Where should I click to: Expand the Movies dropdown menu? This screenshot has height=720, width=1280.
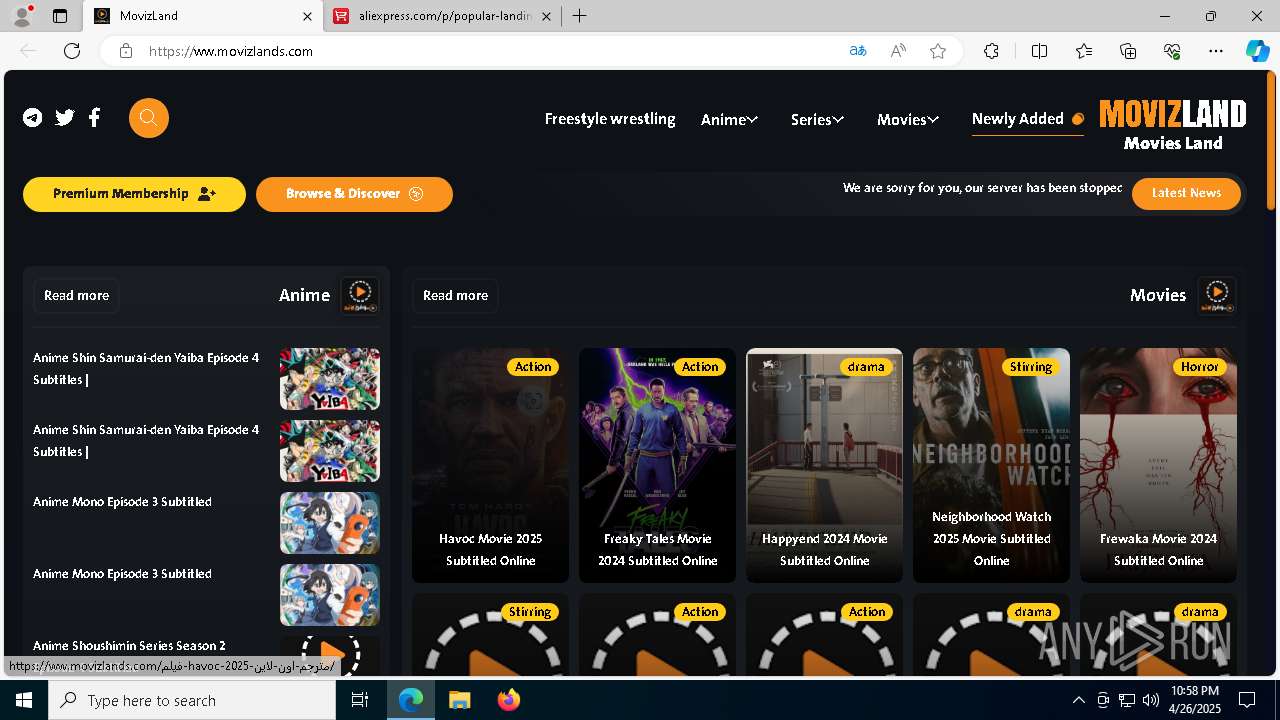(x=908, y=119)
